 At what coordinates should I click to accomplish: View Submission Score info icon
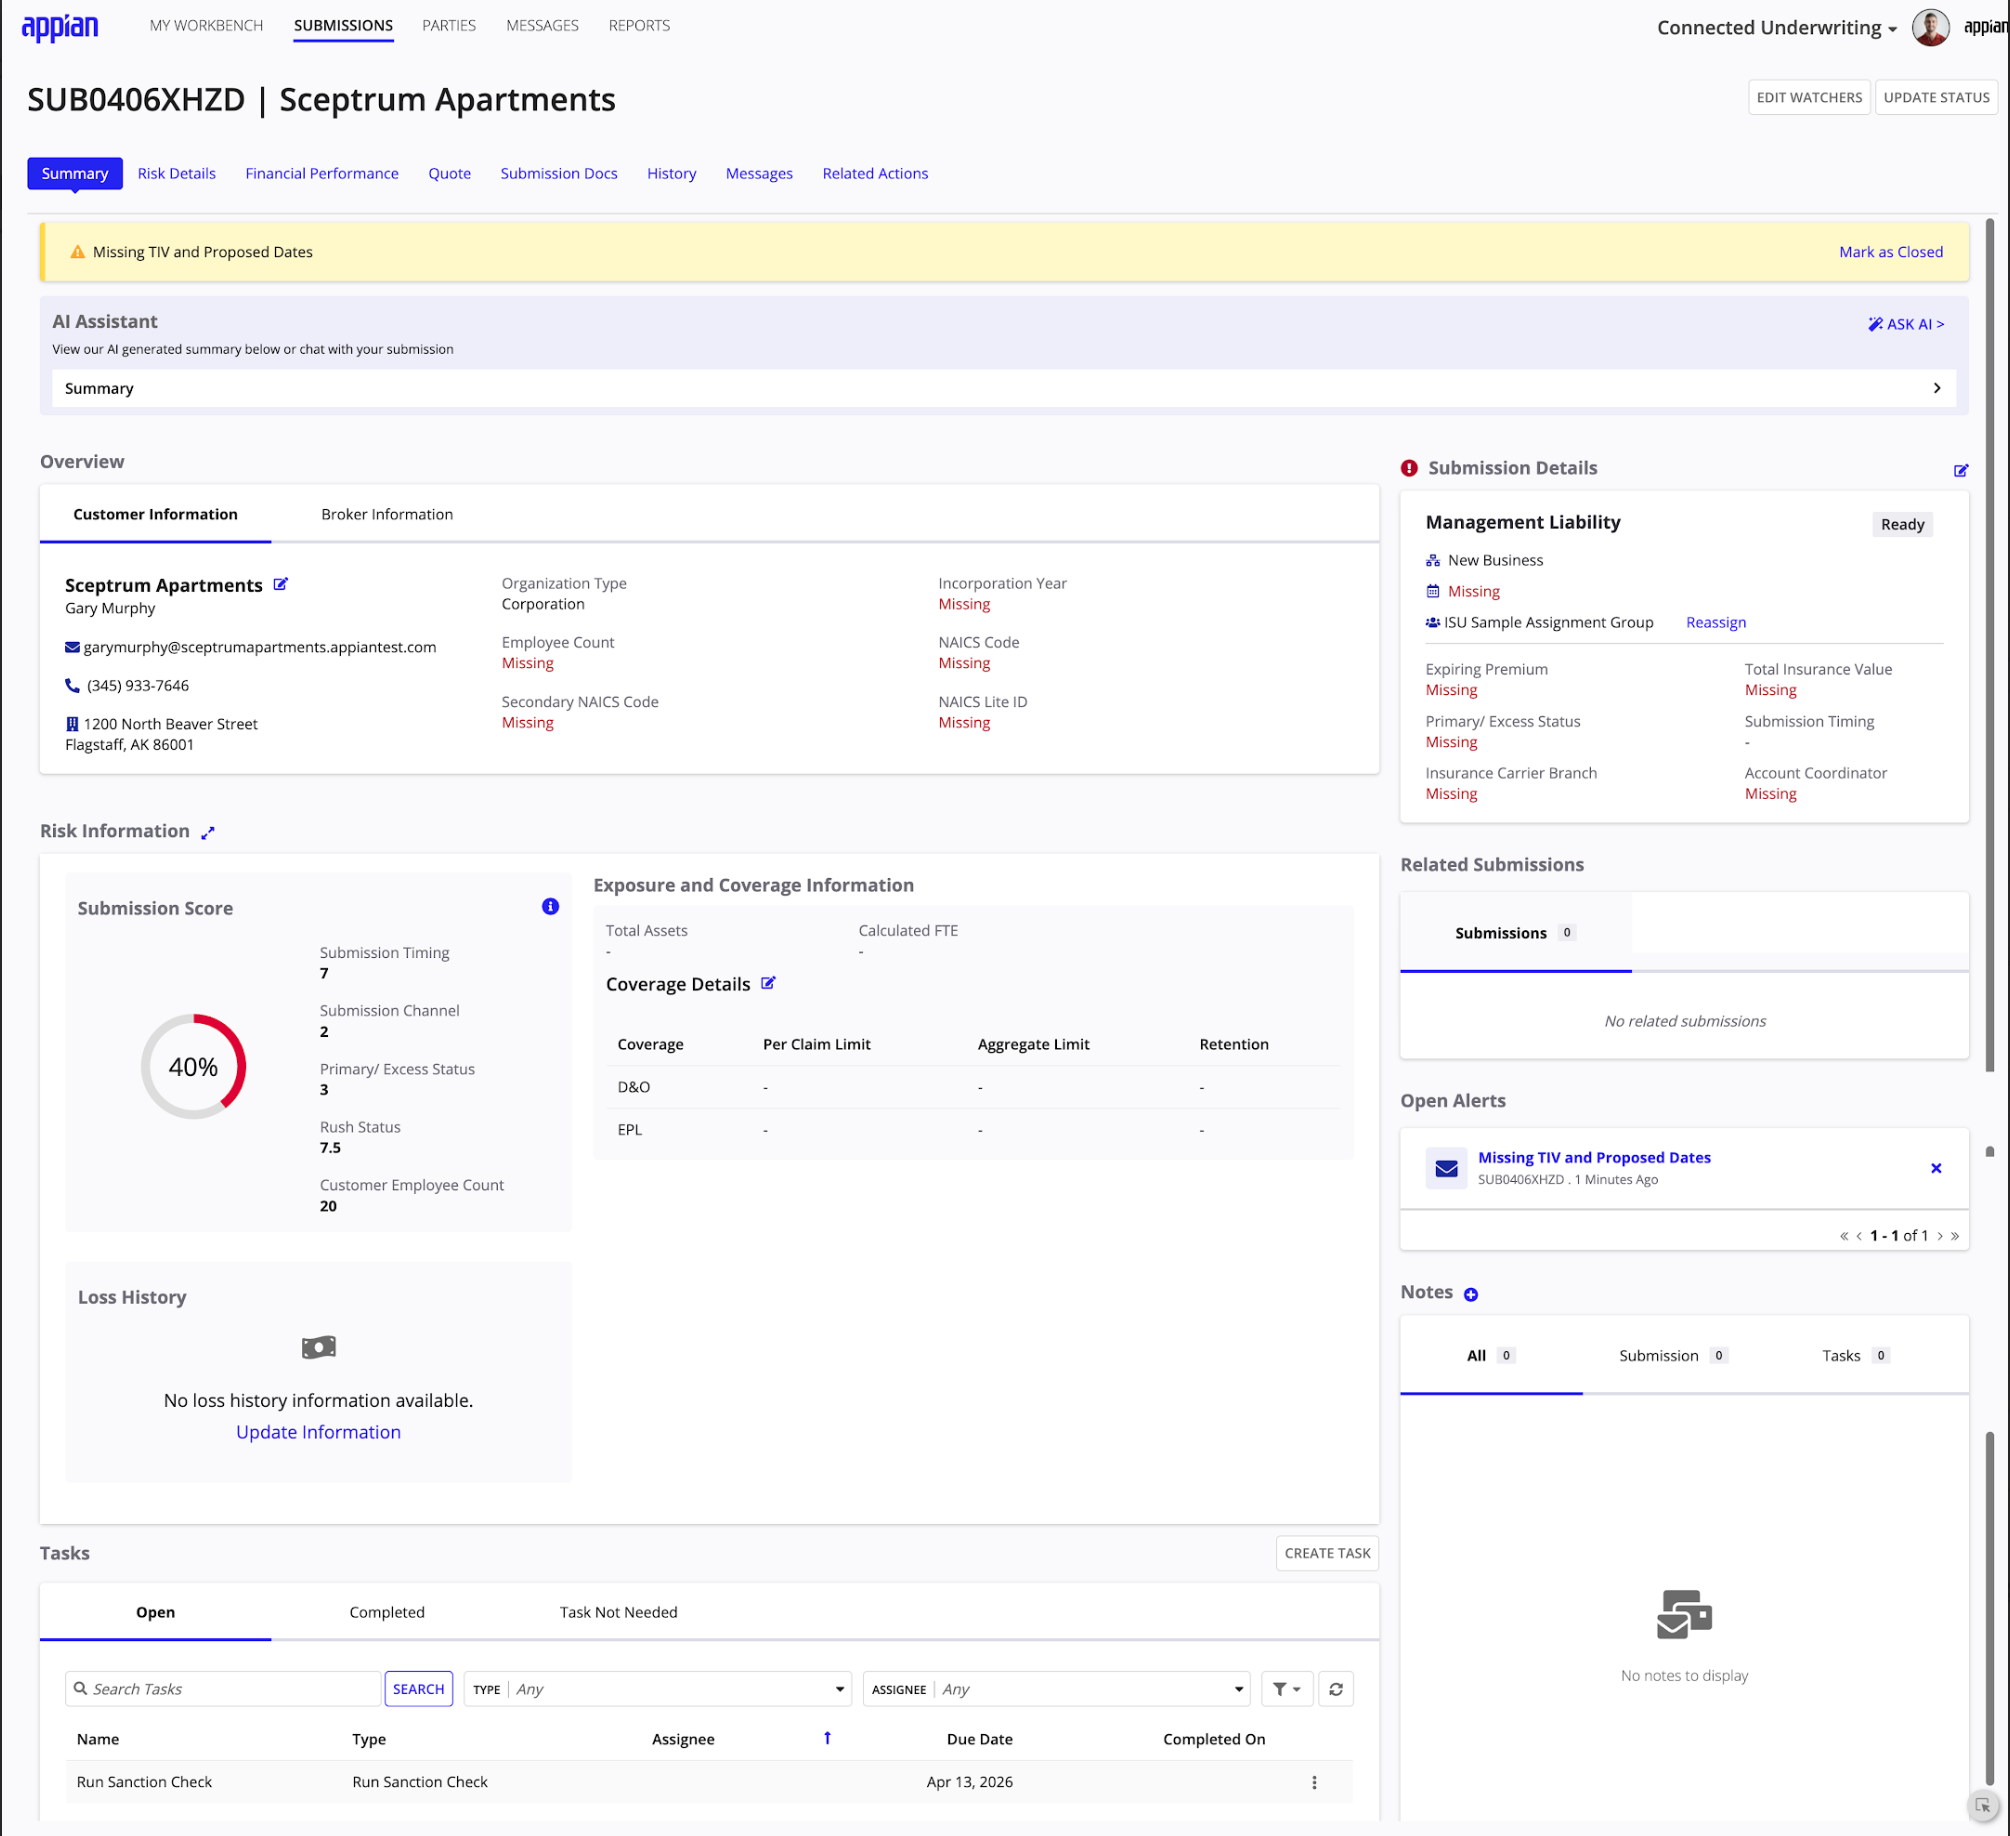click(x=550, y=906)
